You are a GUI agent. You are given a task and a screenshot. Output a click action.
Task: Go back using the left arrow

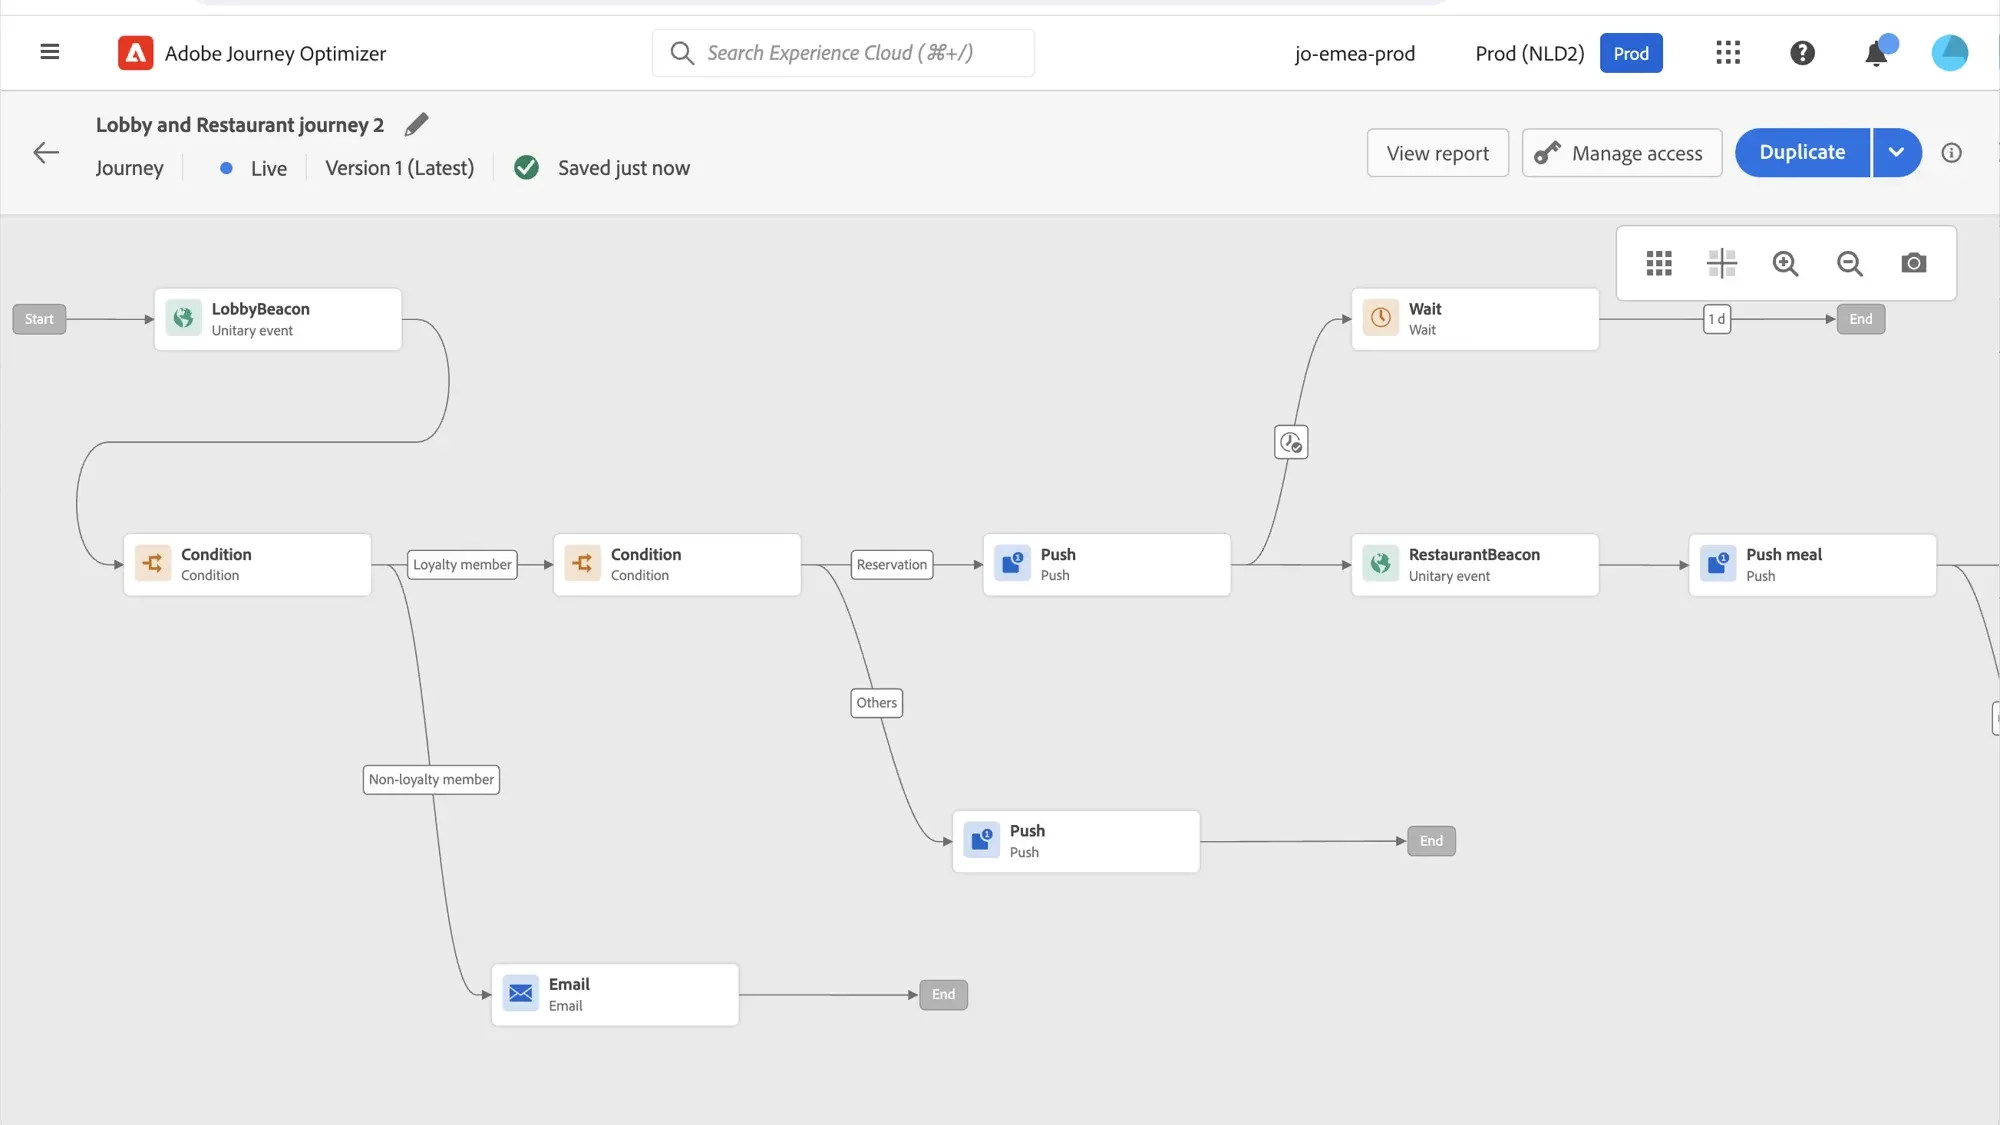[46, 153]
